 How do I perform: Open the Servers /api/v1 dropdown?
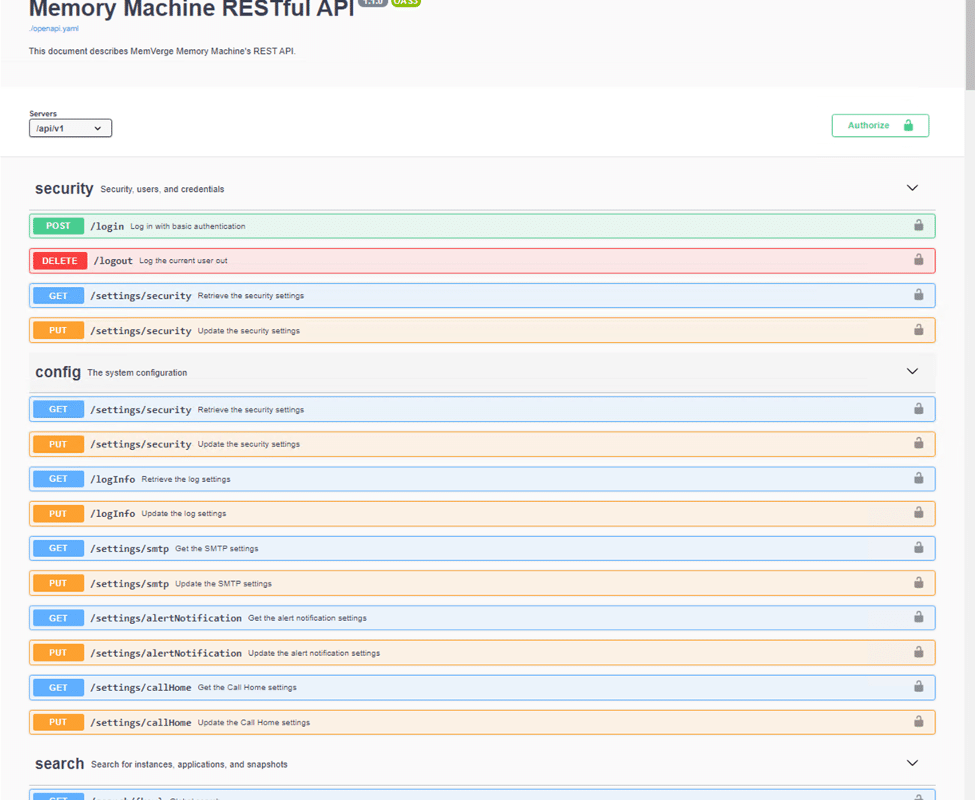[70, 128]
